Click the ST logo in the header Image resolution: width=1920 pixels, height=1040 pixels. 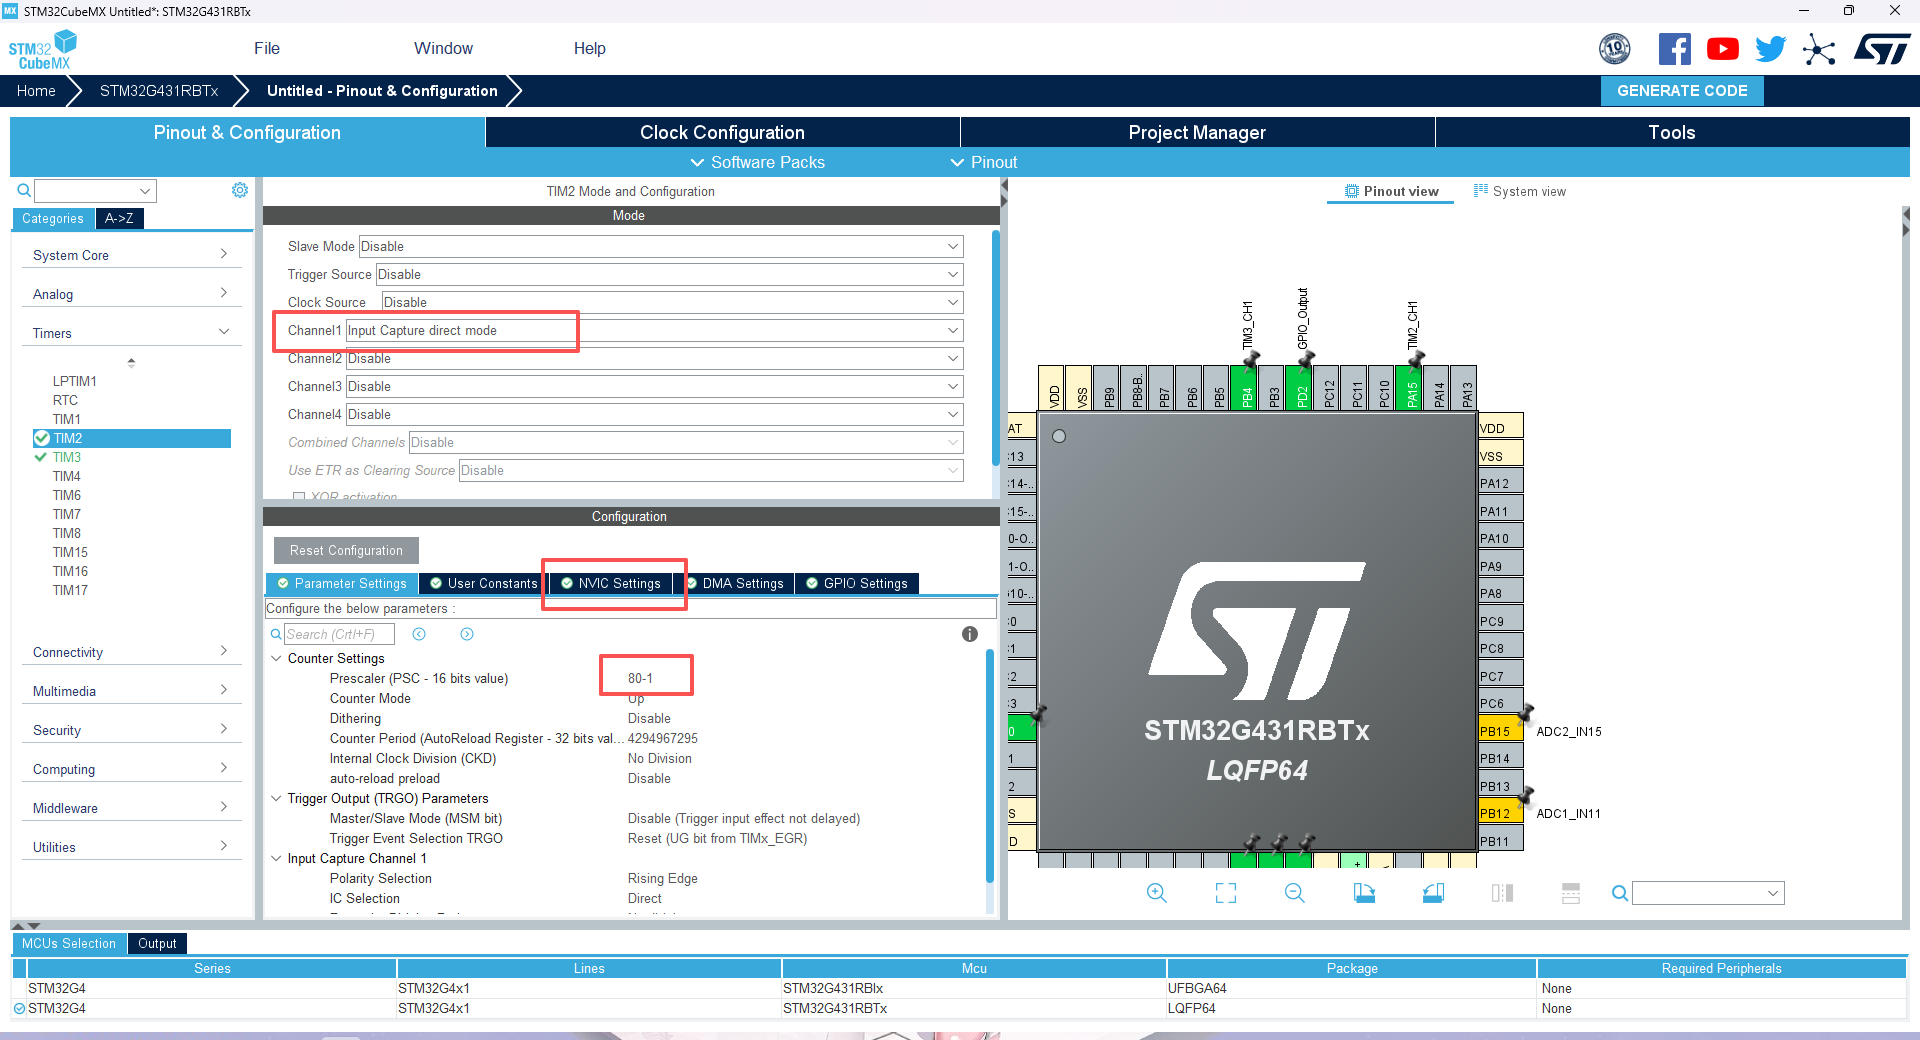click(x=1882, y=48)
